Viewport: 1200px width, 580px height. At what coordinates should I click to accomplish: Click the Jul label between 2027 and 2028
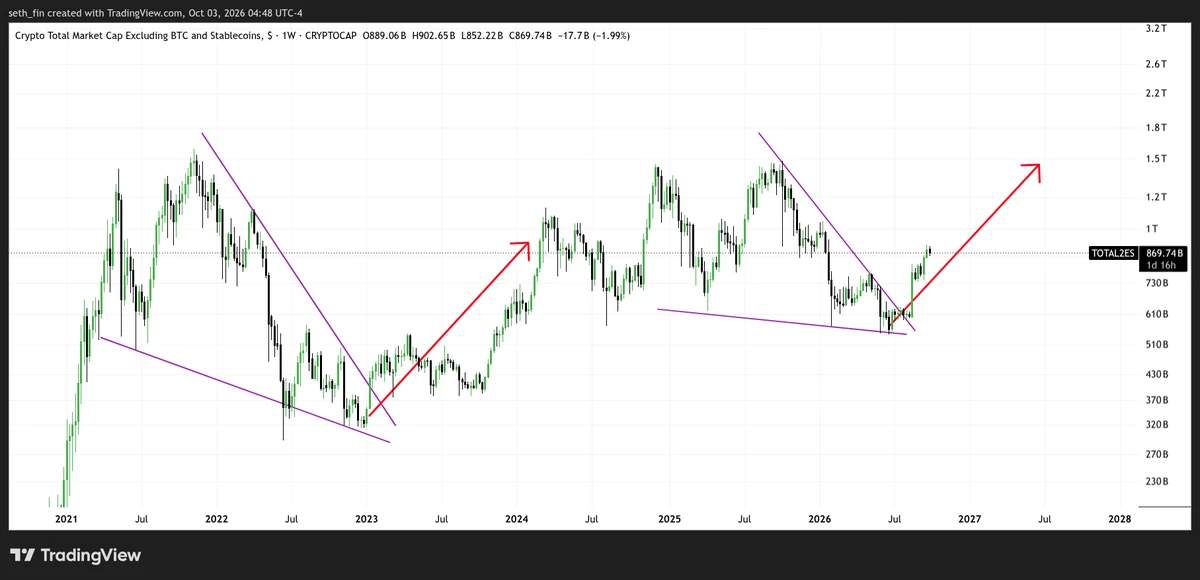coord(1044,520)
